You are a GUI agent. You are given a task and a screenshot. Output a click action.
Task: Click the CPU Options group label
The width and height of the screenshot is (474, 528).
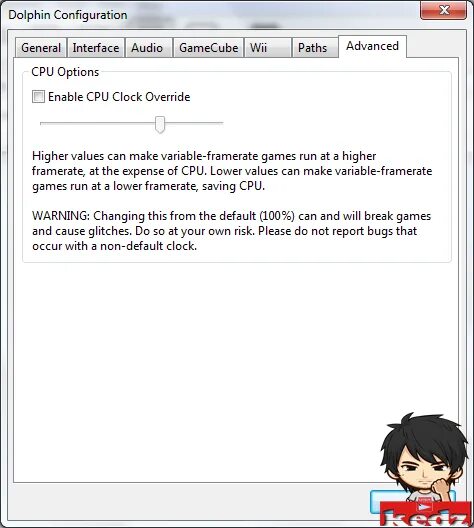(x=65, y=72)
